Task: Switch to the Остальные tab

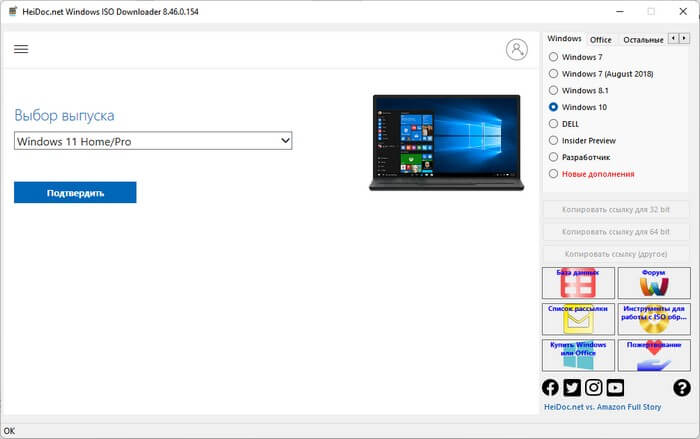Action: pyautogui.click(x=643, y=40)
